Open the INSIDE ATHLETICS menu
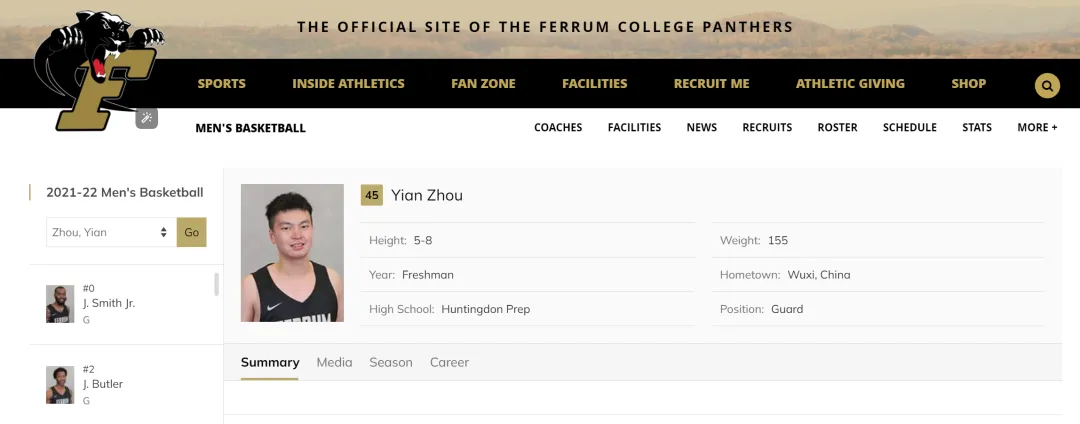This screenshot has height=424, width=1080. (x=348, y=84)
